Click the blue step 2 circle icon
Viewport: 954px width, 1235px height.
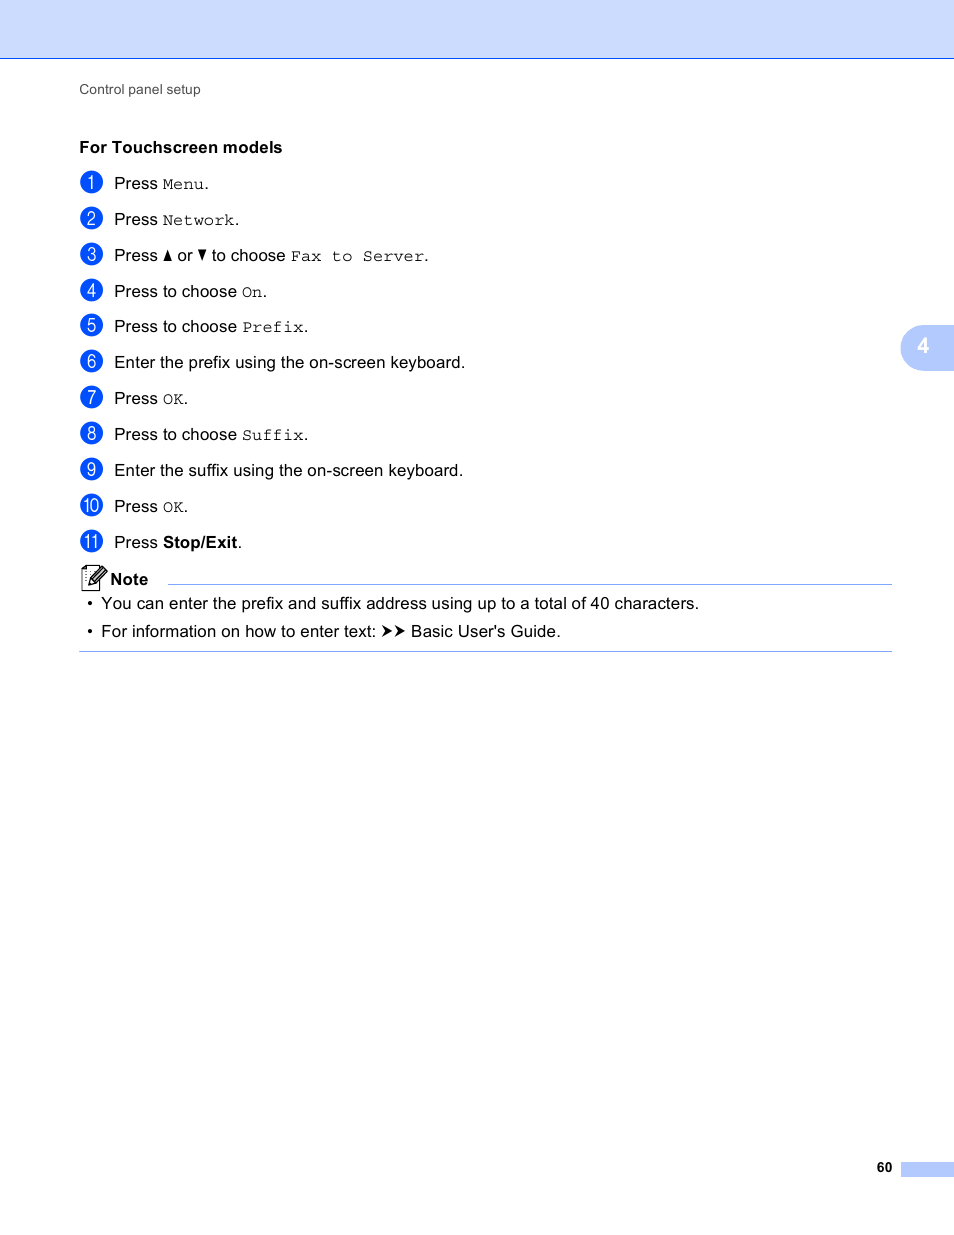click(92, 218)
